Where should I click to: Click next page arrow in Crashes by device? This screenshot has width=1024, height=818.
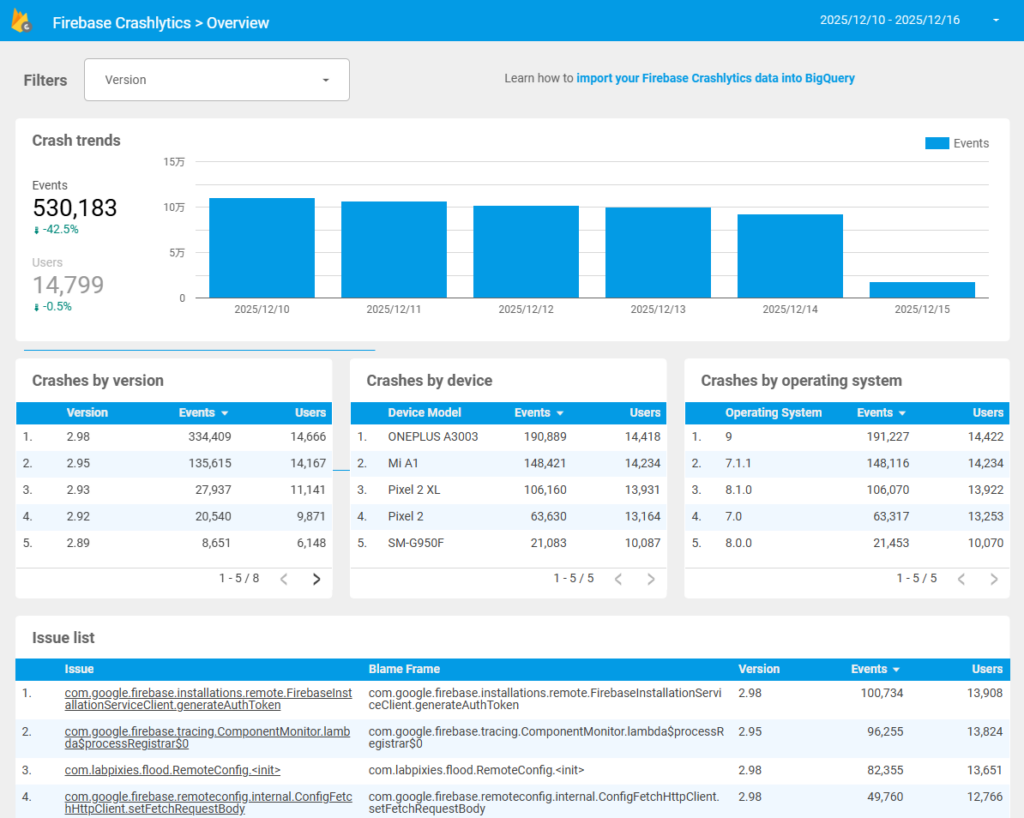(651, 579)
